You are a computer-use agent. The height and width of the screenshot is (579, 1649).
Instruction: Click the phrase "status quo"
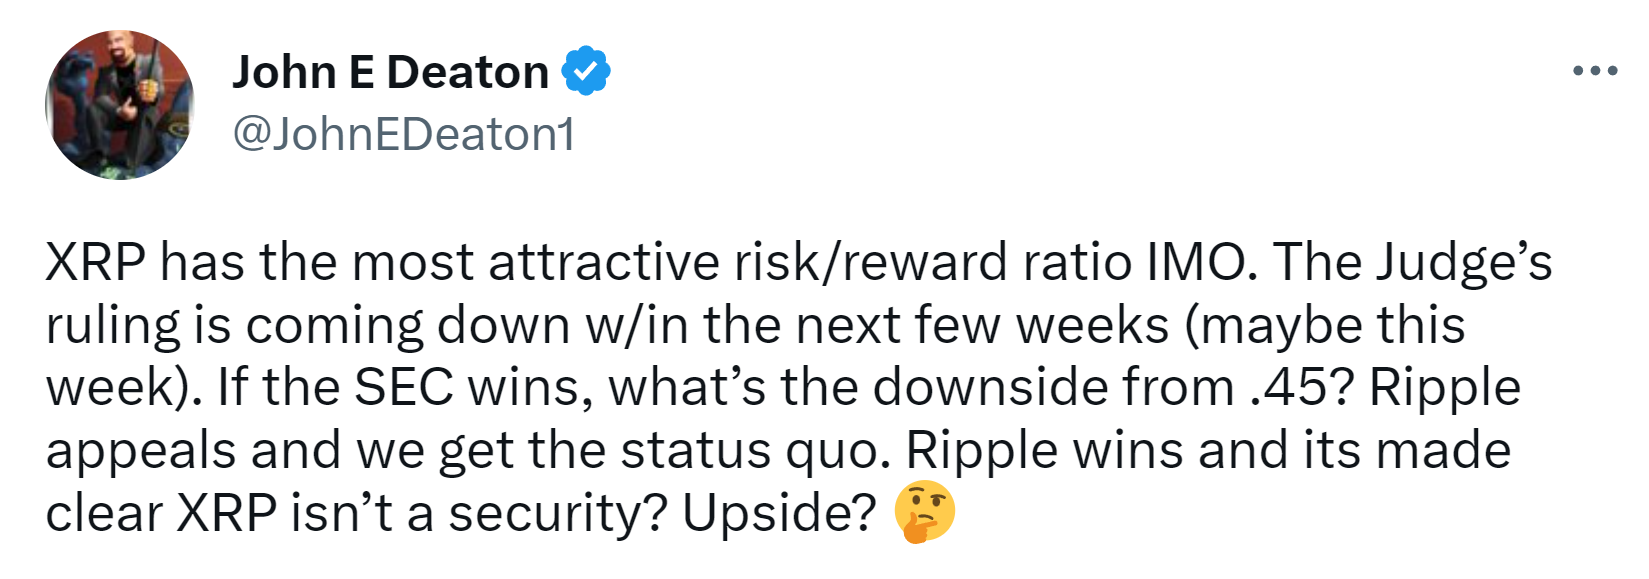click(755, 451)
